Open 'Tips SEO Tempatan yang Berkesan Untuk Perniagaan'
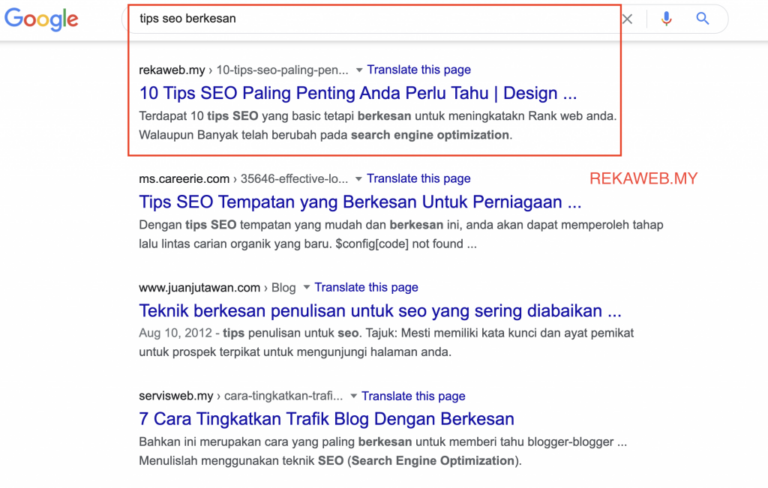 tap(360, 202)
